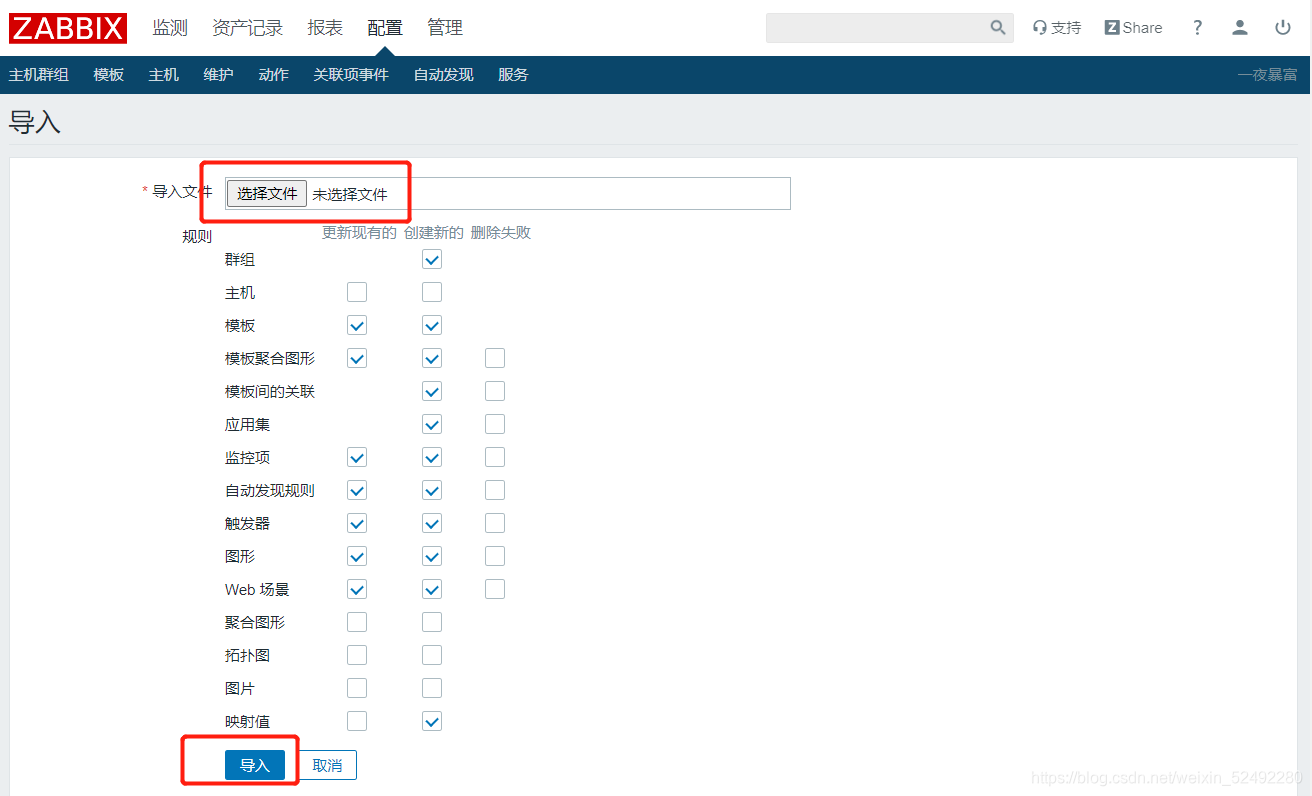Toggle Web 场景 创建新的 checkbox
The width and height of the screenshot is (1312, 796).
[432, 589]
